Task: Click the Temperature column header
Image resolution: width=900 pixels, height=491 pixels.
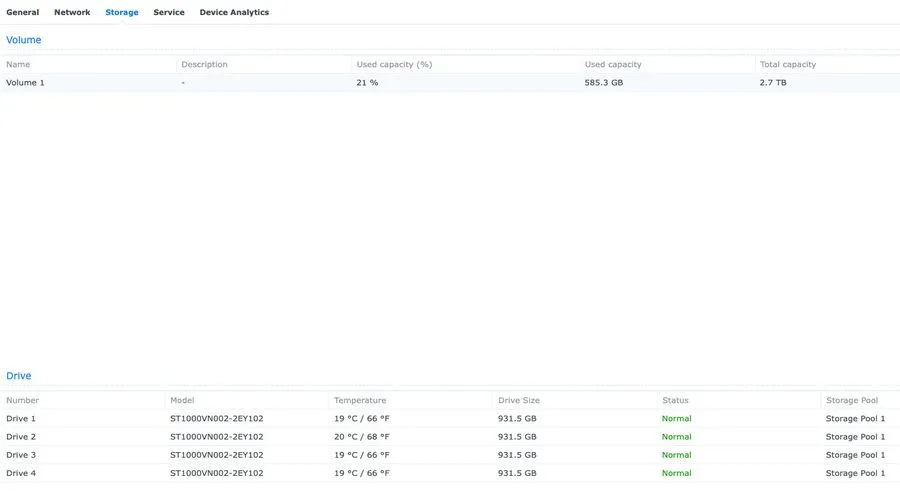Action: tap(360, 400)
